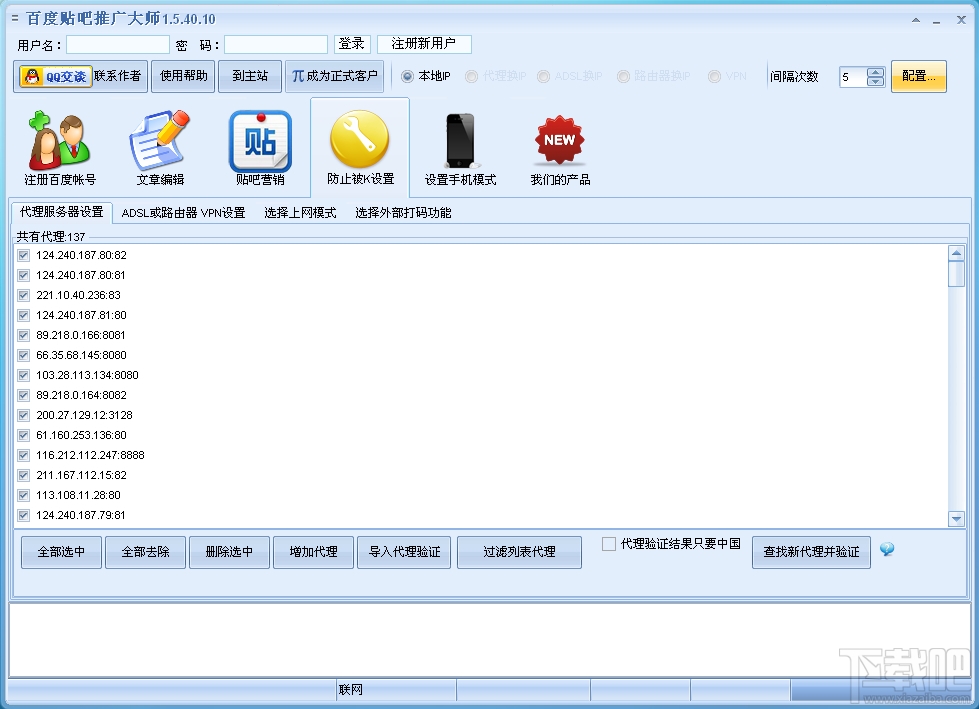Image resolution: width=979 pixels, height=709 pixels.
Task: Uncheck proxy 113.108.11.28:80
Action: coord(24,495)
